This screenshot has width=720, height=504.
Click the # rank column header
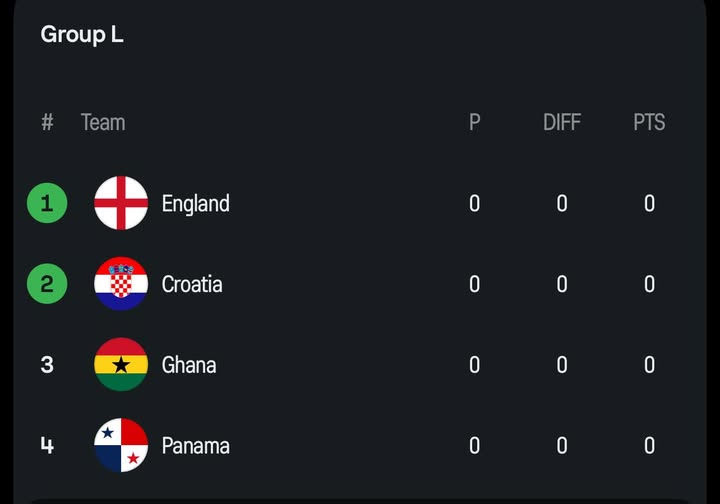point(47,123)
